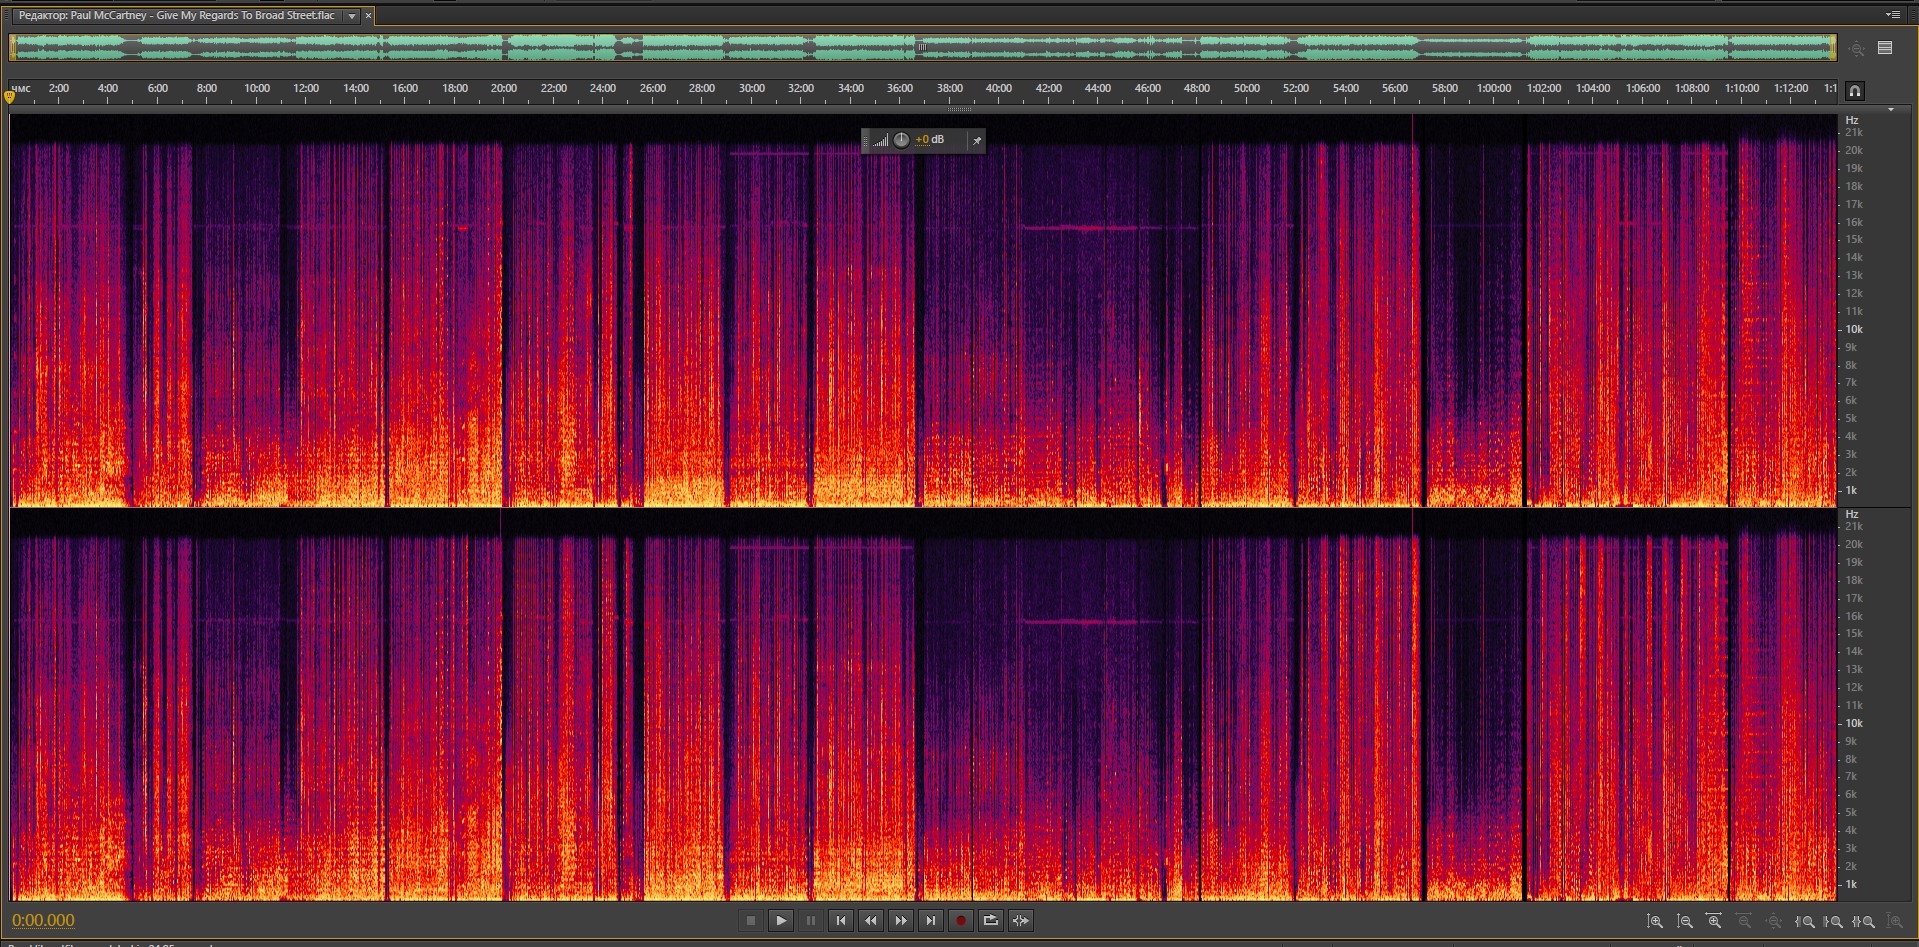The width and height of the screenshot is (1919, 947).
Task: Close the Give My Regards editor tab
Action: point(368,16)
